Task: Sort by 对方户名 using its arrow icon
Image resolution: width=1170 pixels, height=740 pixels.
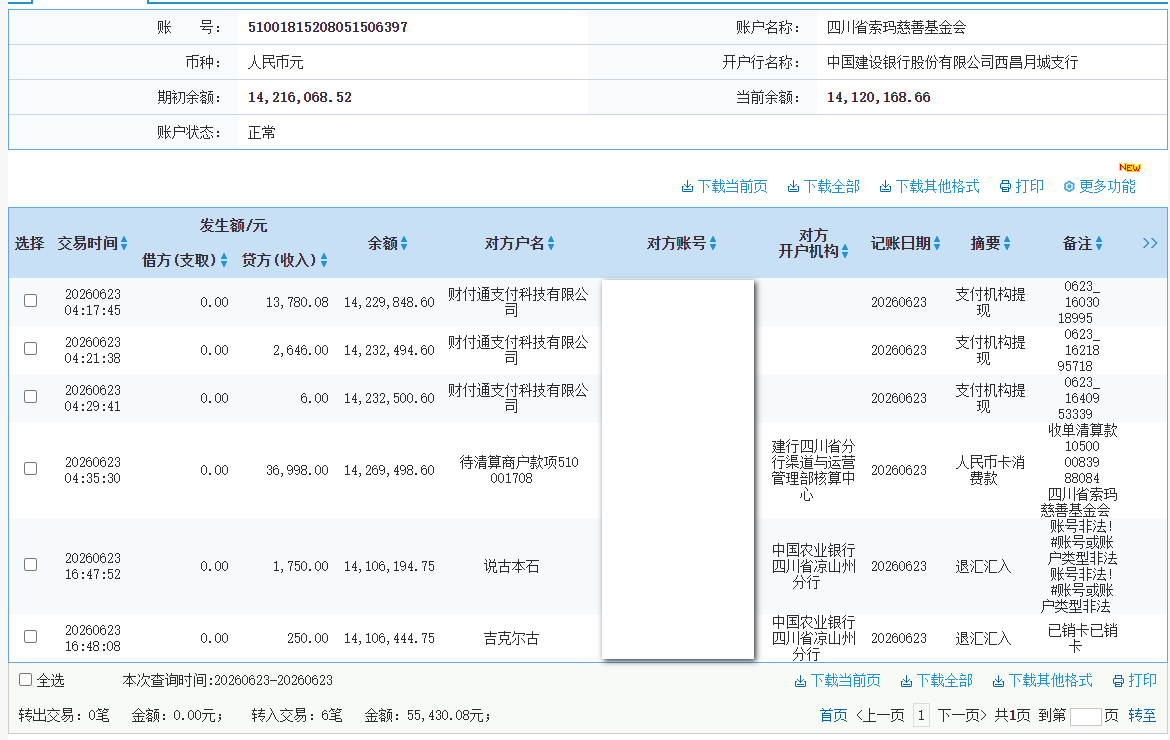Action: 551,243
